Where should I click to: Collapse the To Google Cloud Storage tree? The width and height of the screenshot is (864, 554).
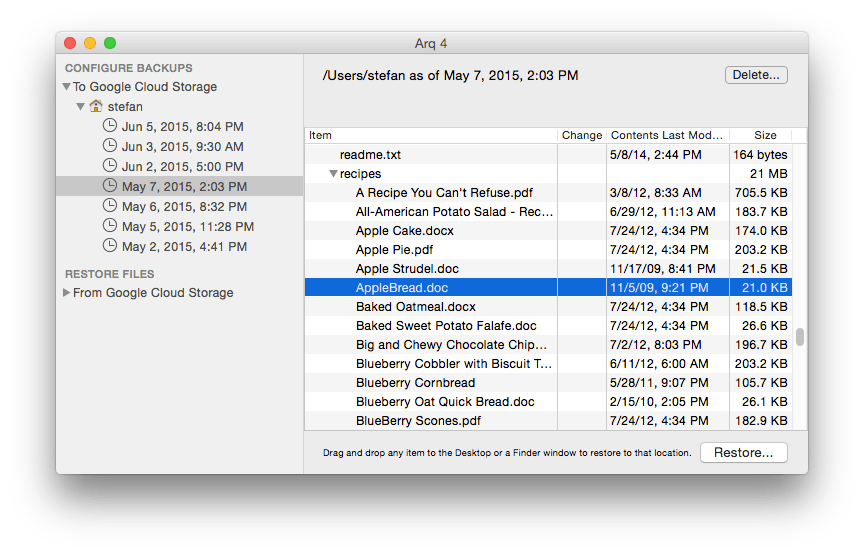tap(66, 87)
